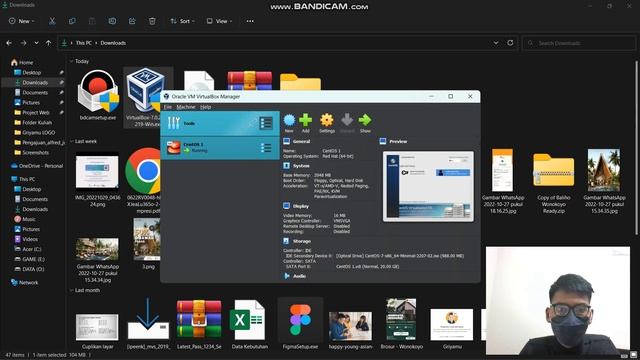Open Home in navigation pane
Viewport: 640px width, 360px height.
(x=26, y=62)
